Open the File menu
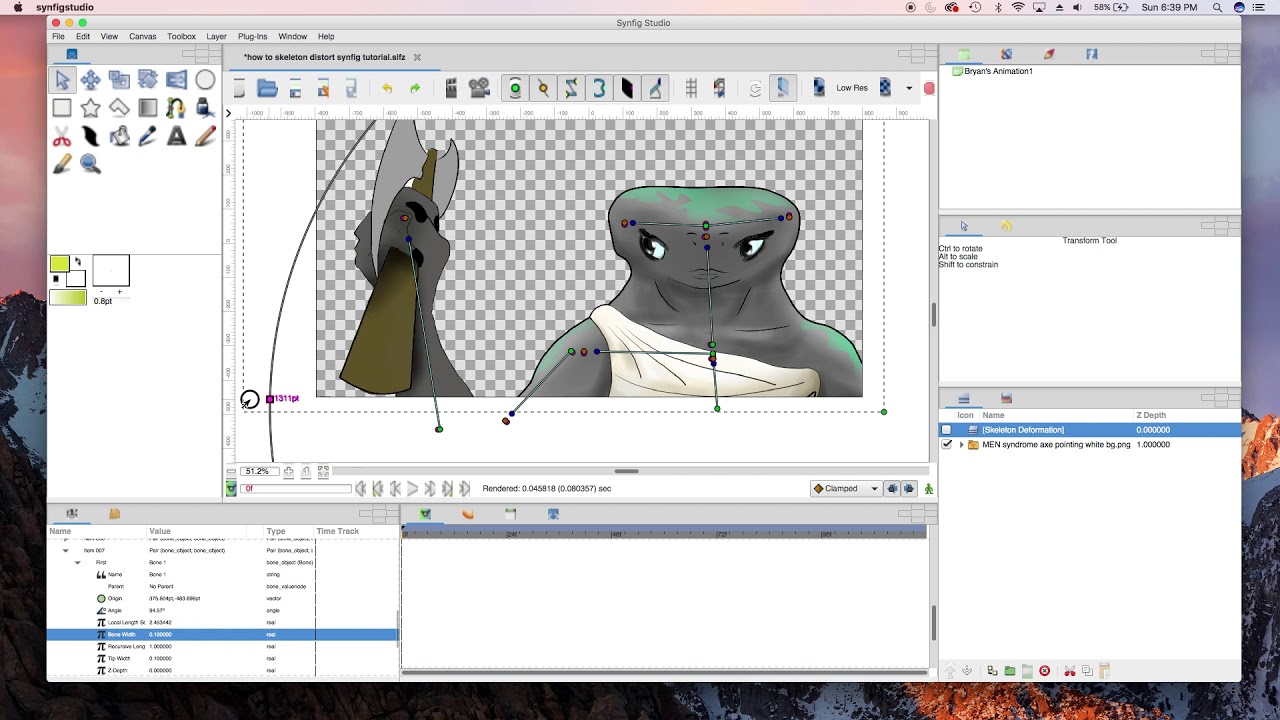The image size is (1280, 720). click(x=58, y=36)
